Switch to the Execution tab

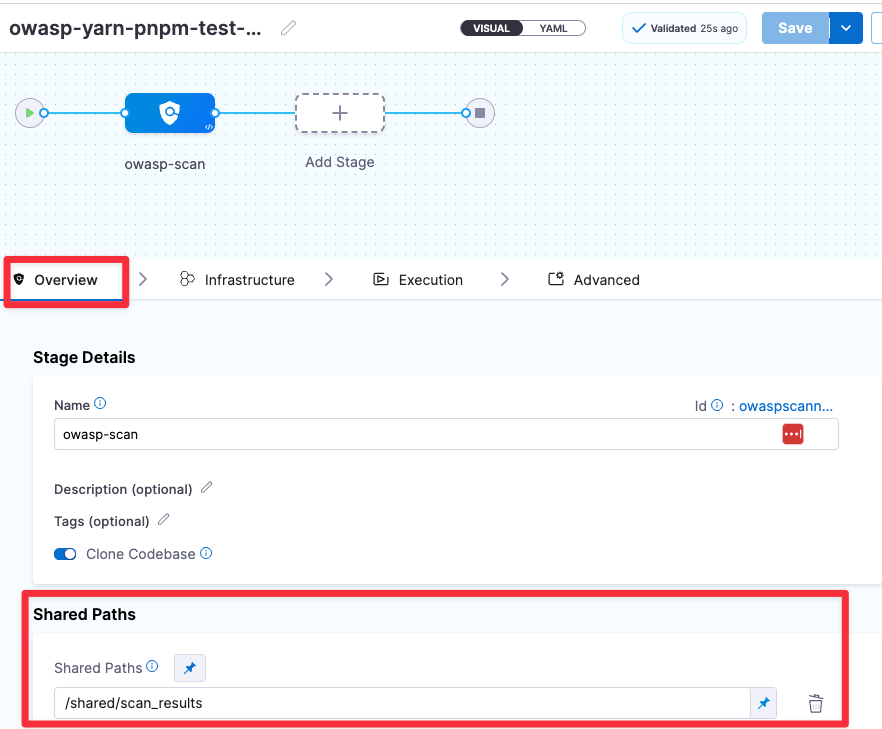(x=430, y=279)
